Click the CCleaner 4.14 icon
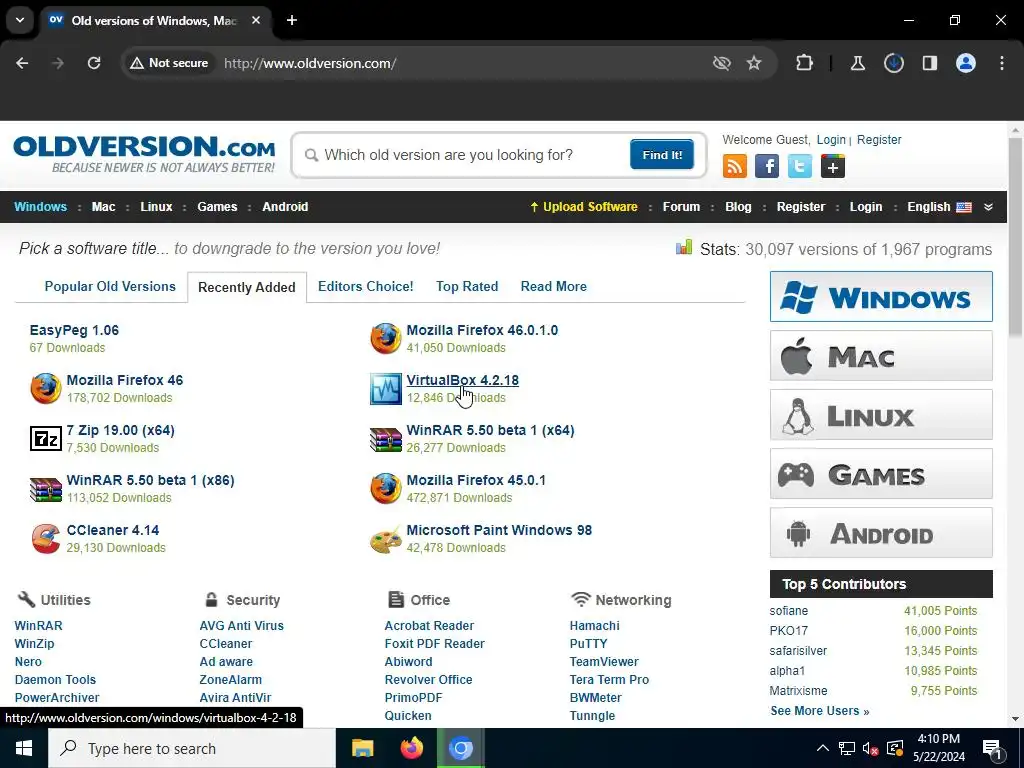Viewport: 1024px width, 768px height. point(46,539)
